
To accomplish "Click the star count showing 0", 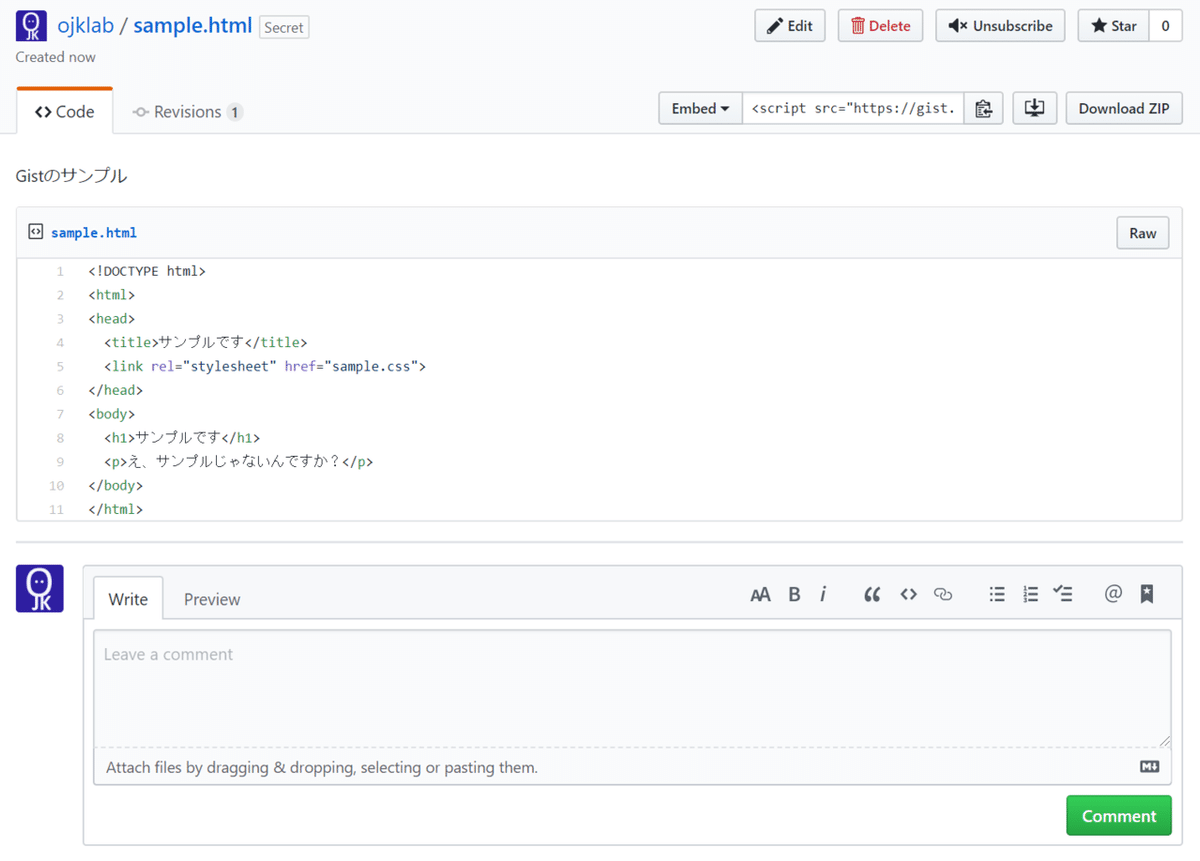I will tap(1165, 26).
